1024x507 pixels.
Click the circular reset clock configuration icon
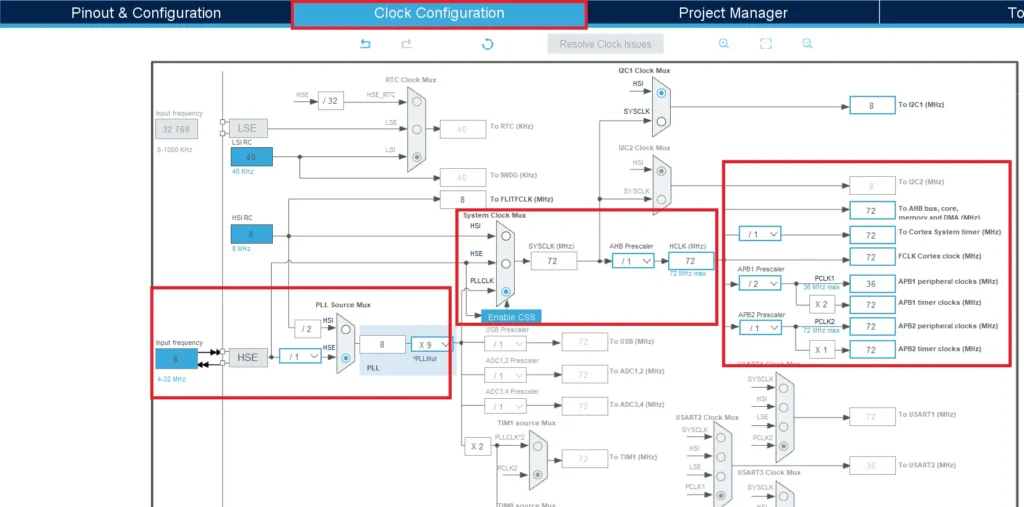(x=487, y=44)
